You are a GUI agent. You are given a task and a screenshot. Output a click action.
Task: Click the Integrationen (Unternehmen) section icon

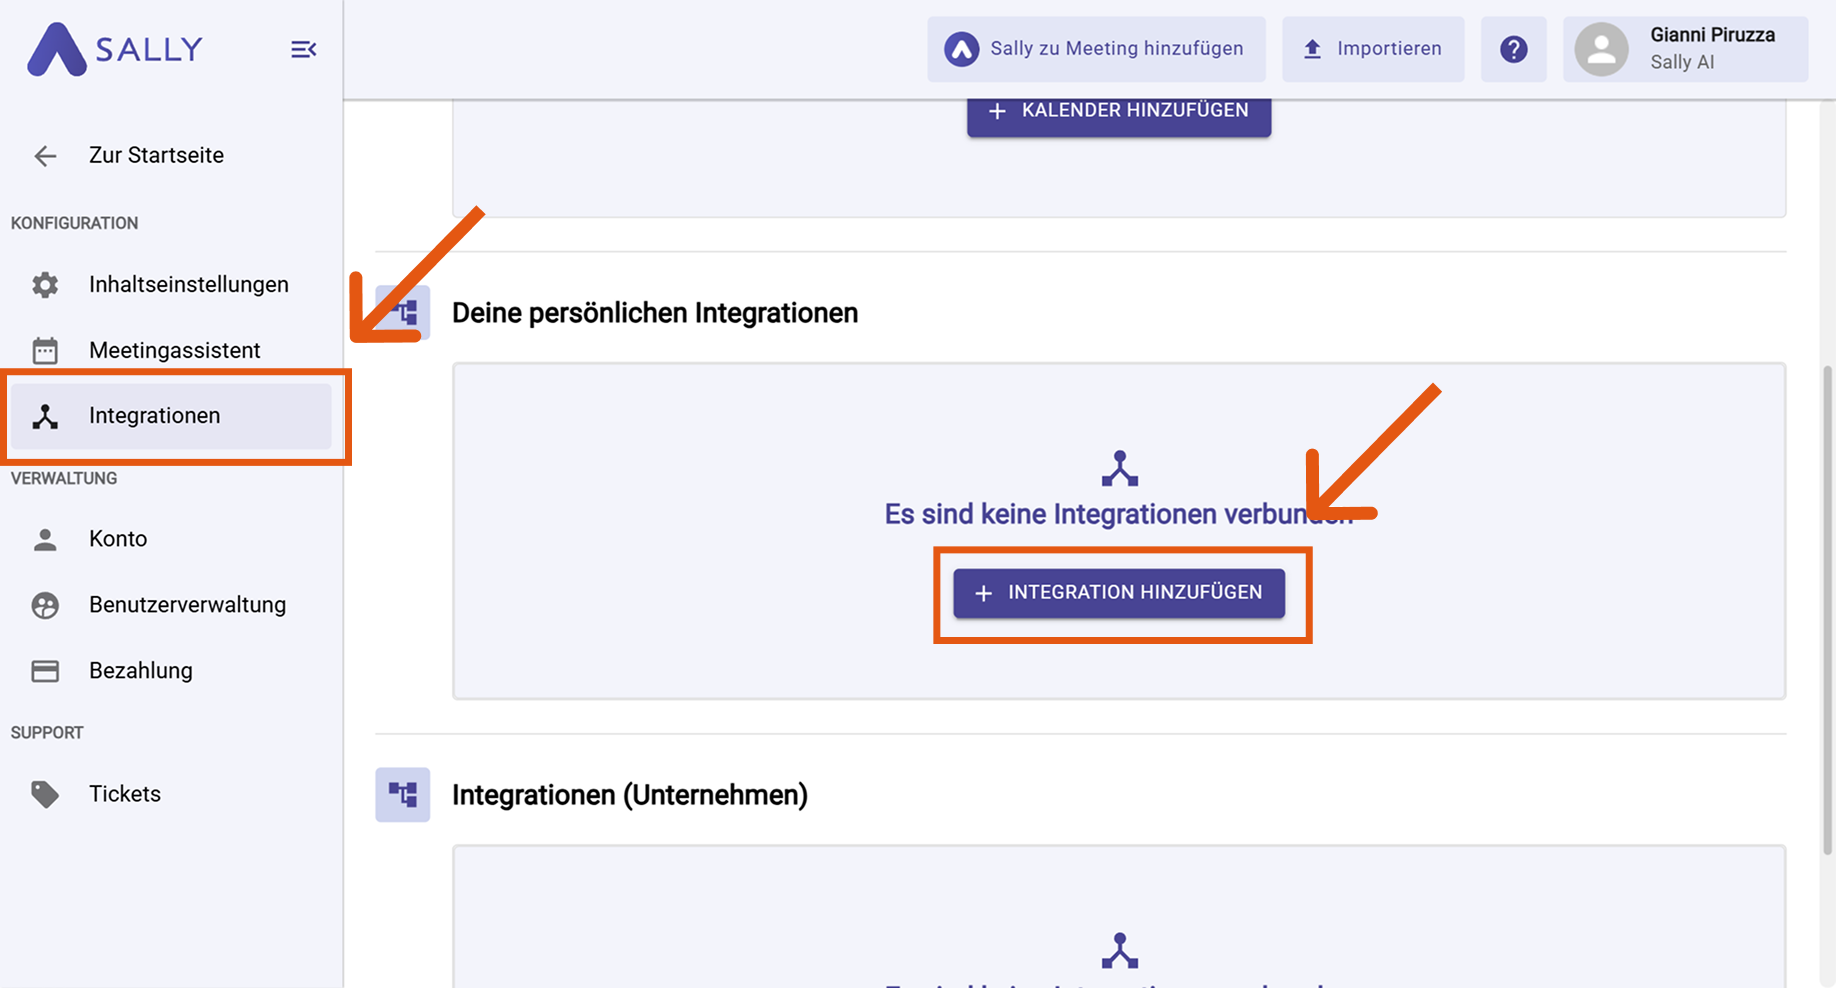[x=402, y=795]
